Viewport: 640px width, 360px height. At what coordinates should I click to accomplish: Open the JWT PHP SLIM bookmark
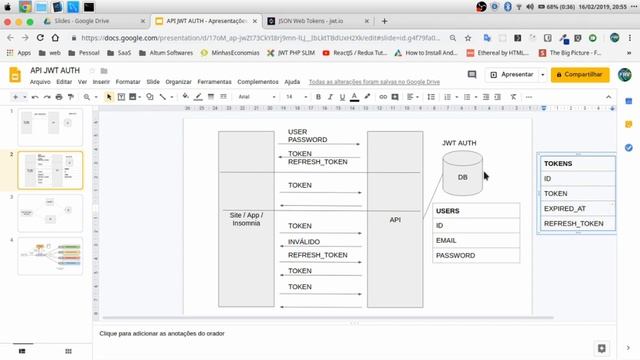(x=291, y=53)
